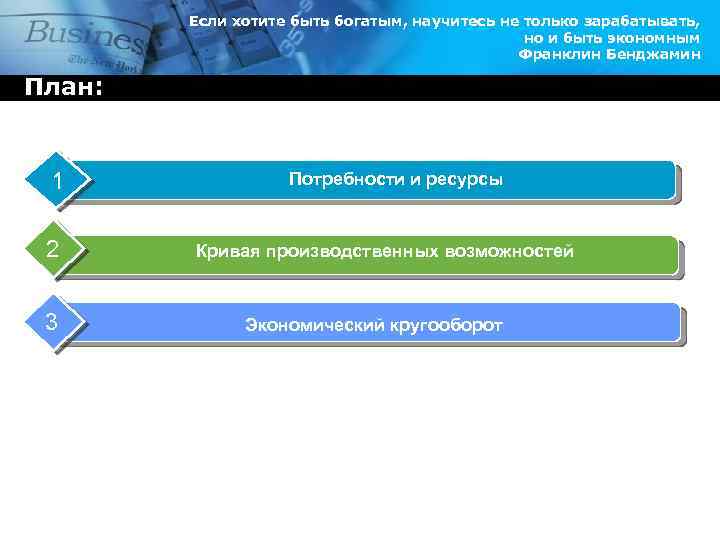Click the text 'но и быть экономным'
The width and height of the screenshot is (720, 540).
coord(612,38)
